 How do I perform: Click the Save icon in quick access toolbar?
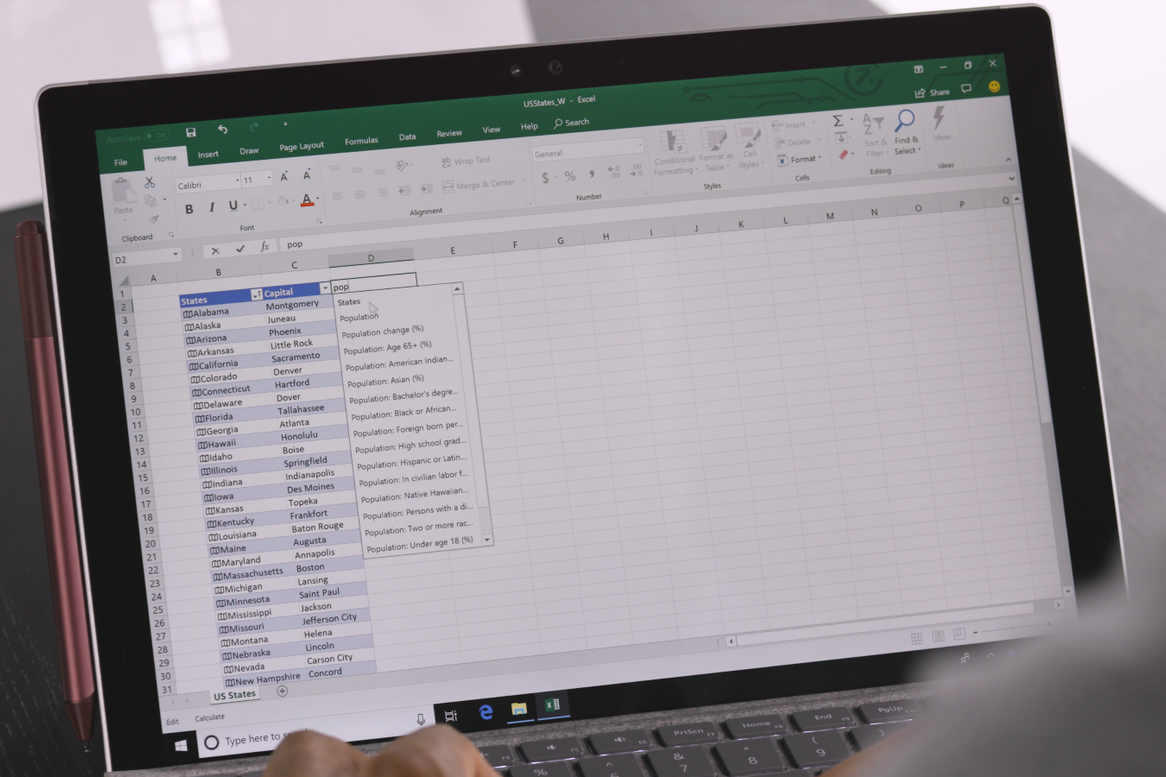(190, 132)
